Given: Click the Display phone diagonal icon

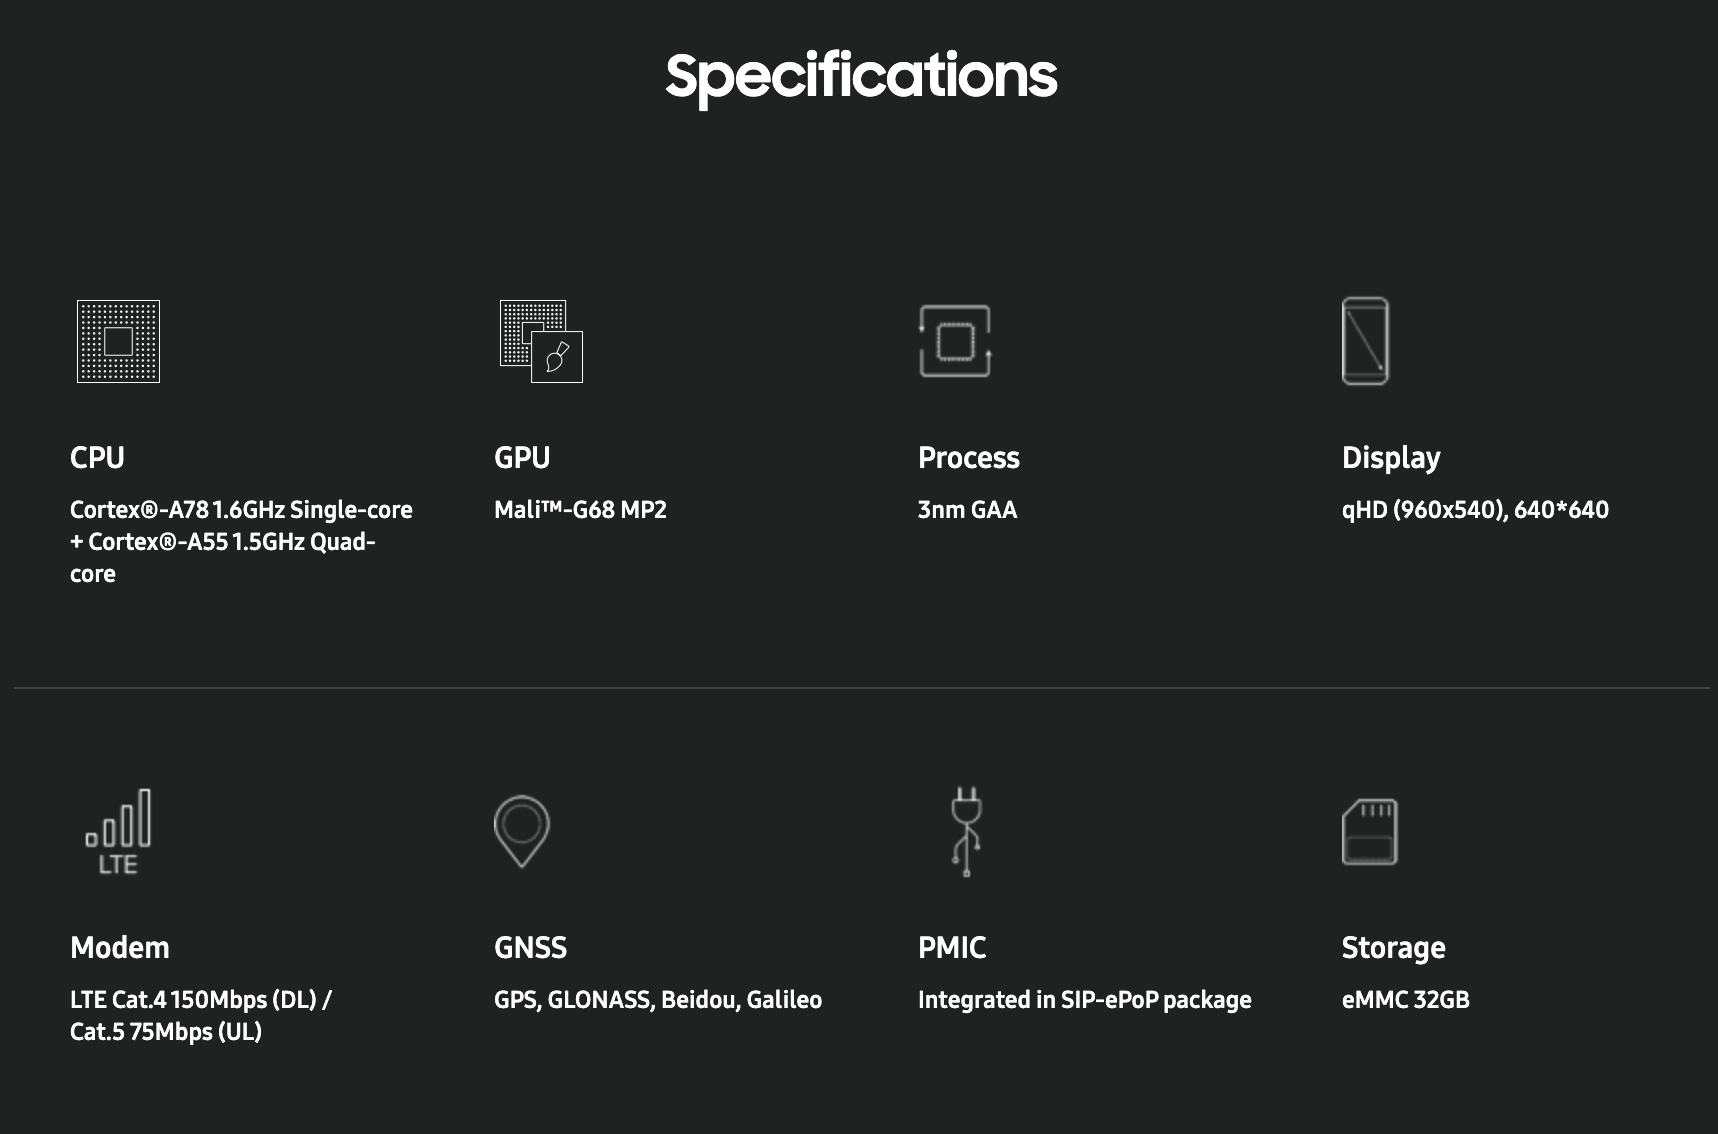Looking at the screenshot, I should click(x=1365, y=341).
